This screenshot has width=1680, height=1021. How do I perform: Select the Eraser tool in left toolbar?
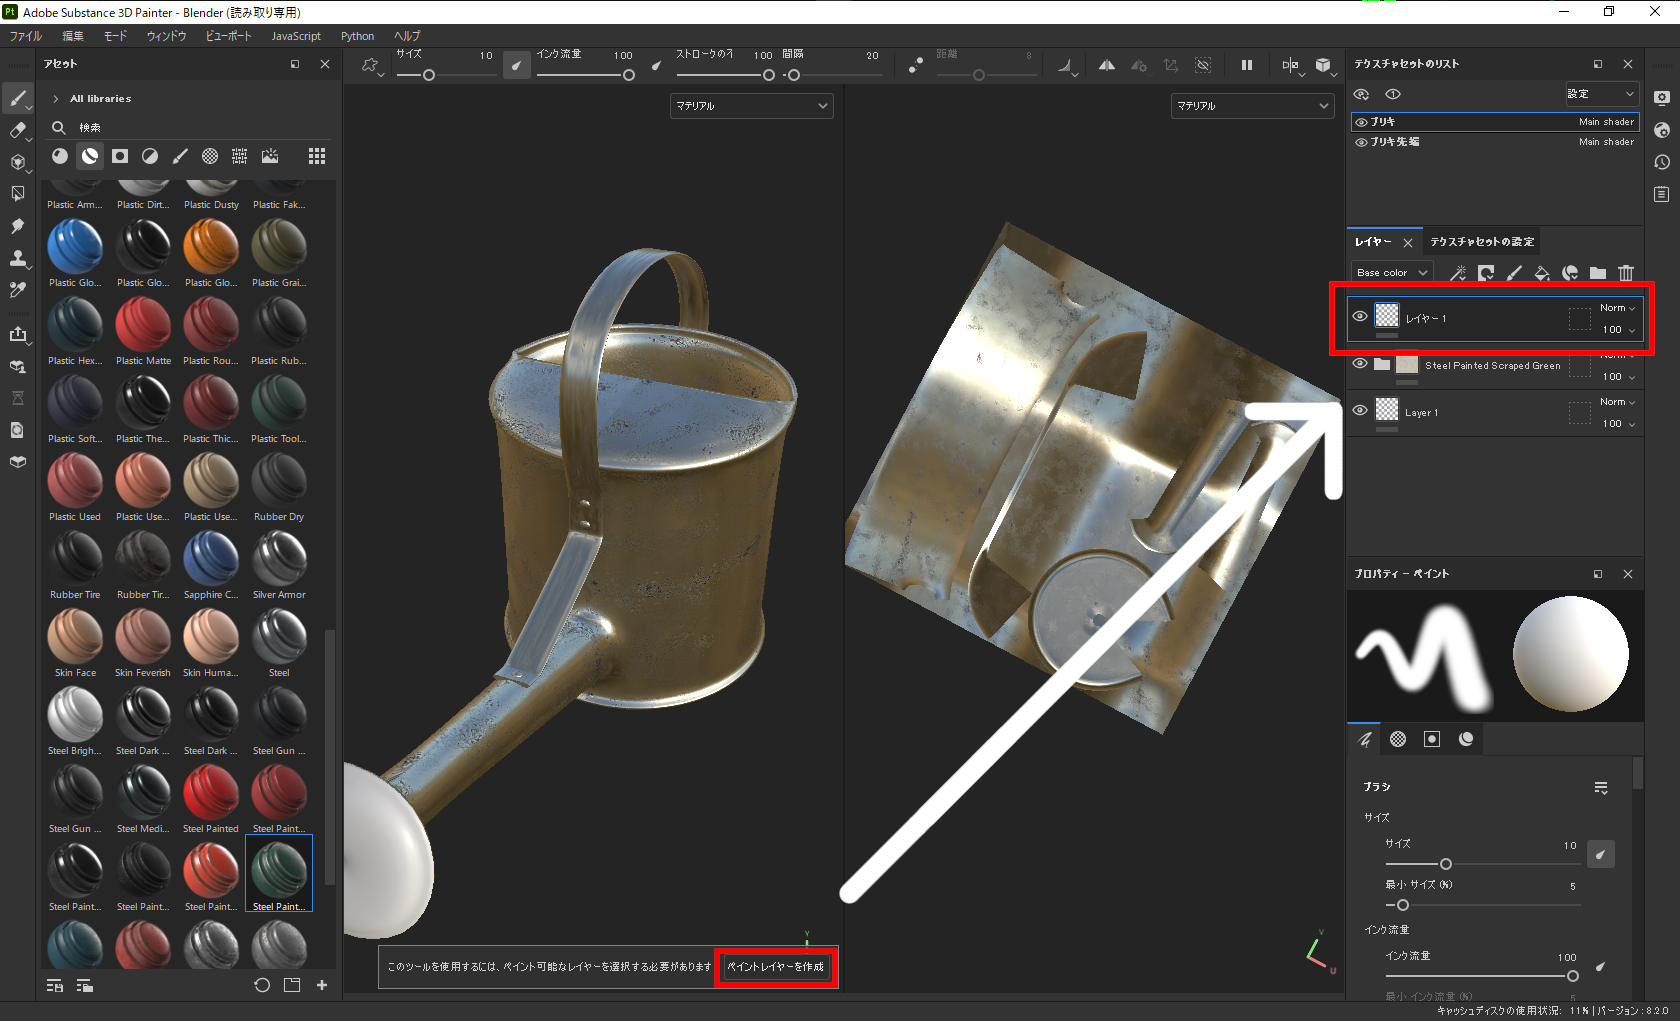pyautogui.click(x=18, y=130)
